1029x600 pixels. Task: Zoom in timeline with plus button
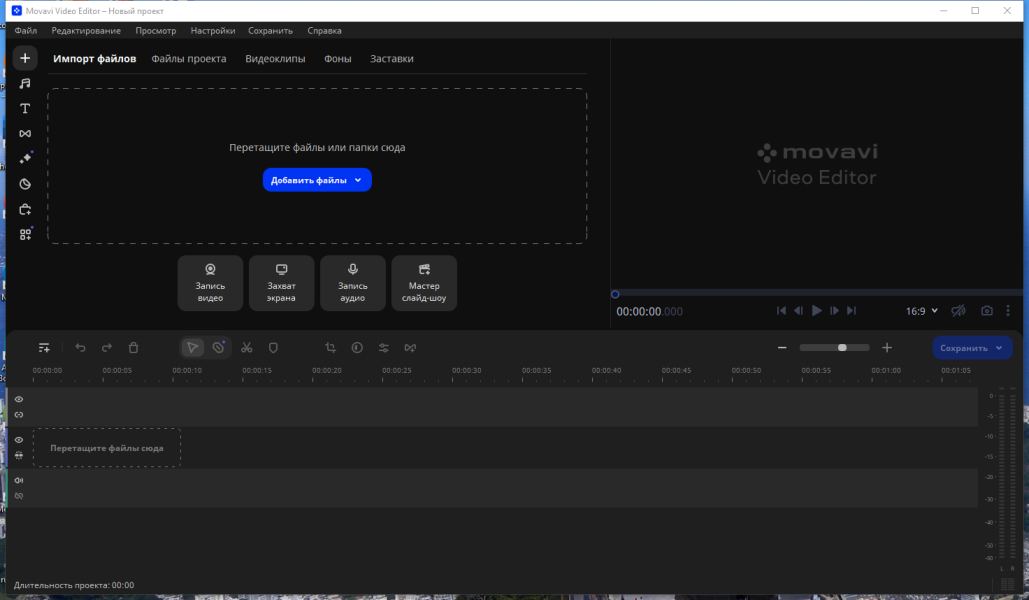click(887, 348)
